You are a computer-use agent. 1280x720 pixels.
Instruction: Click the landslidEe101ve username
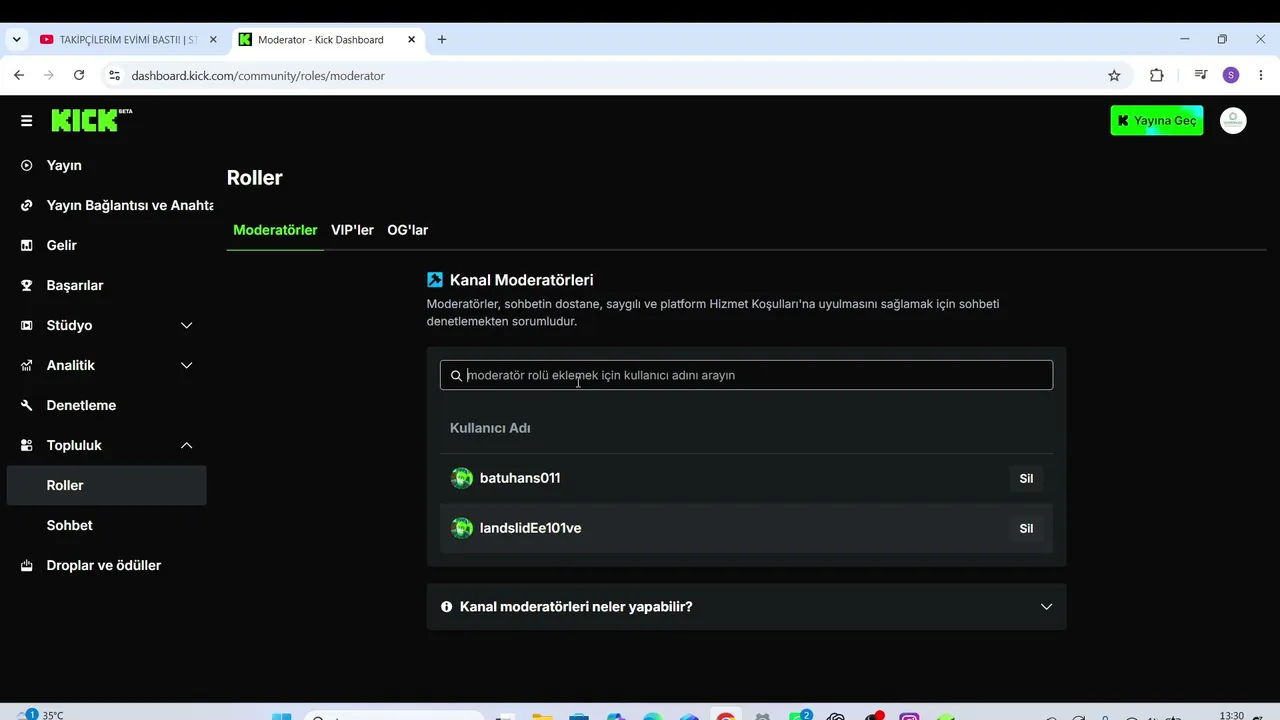[x=530, y=528]
